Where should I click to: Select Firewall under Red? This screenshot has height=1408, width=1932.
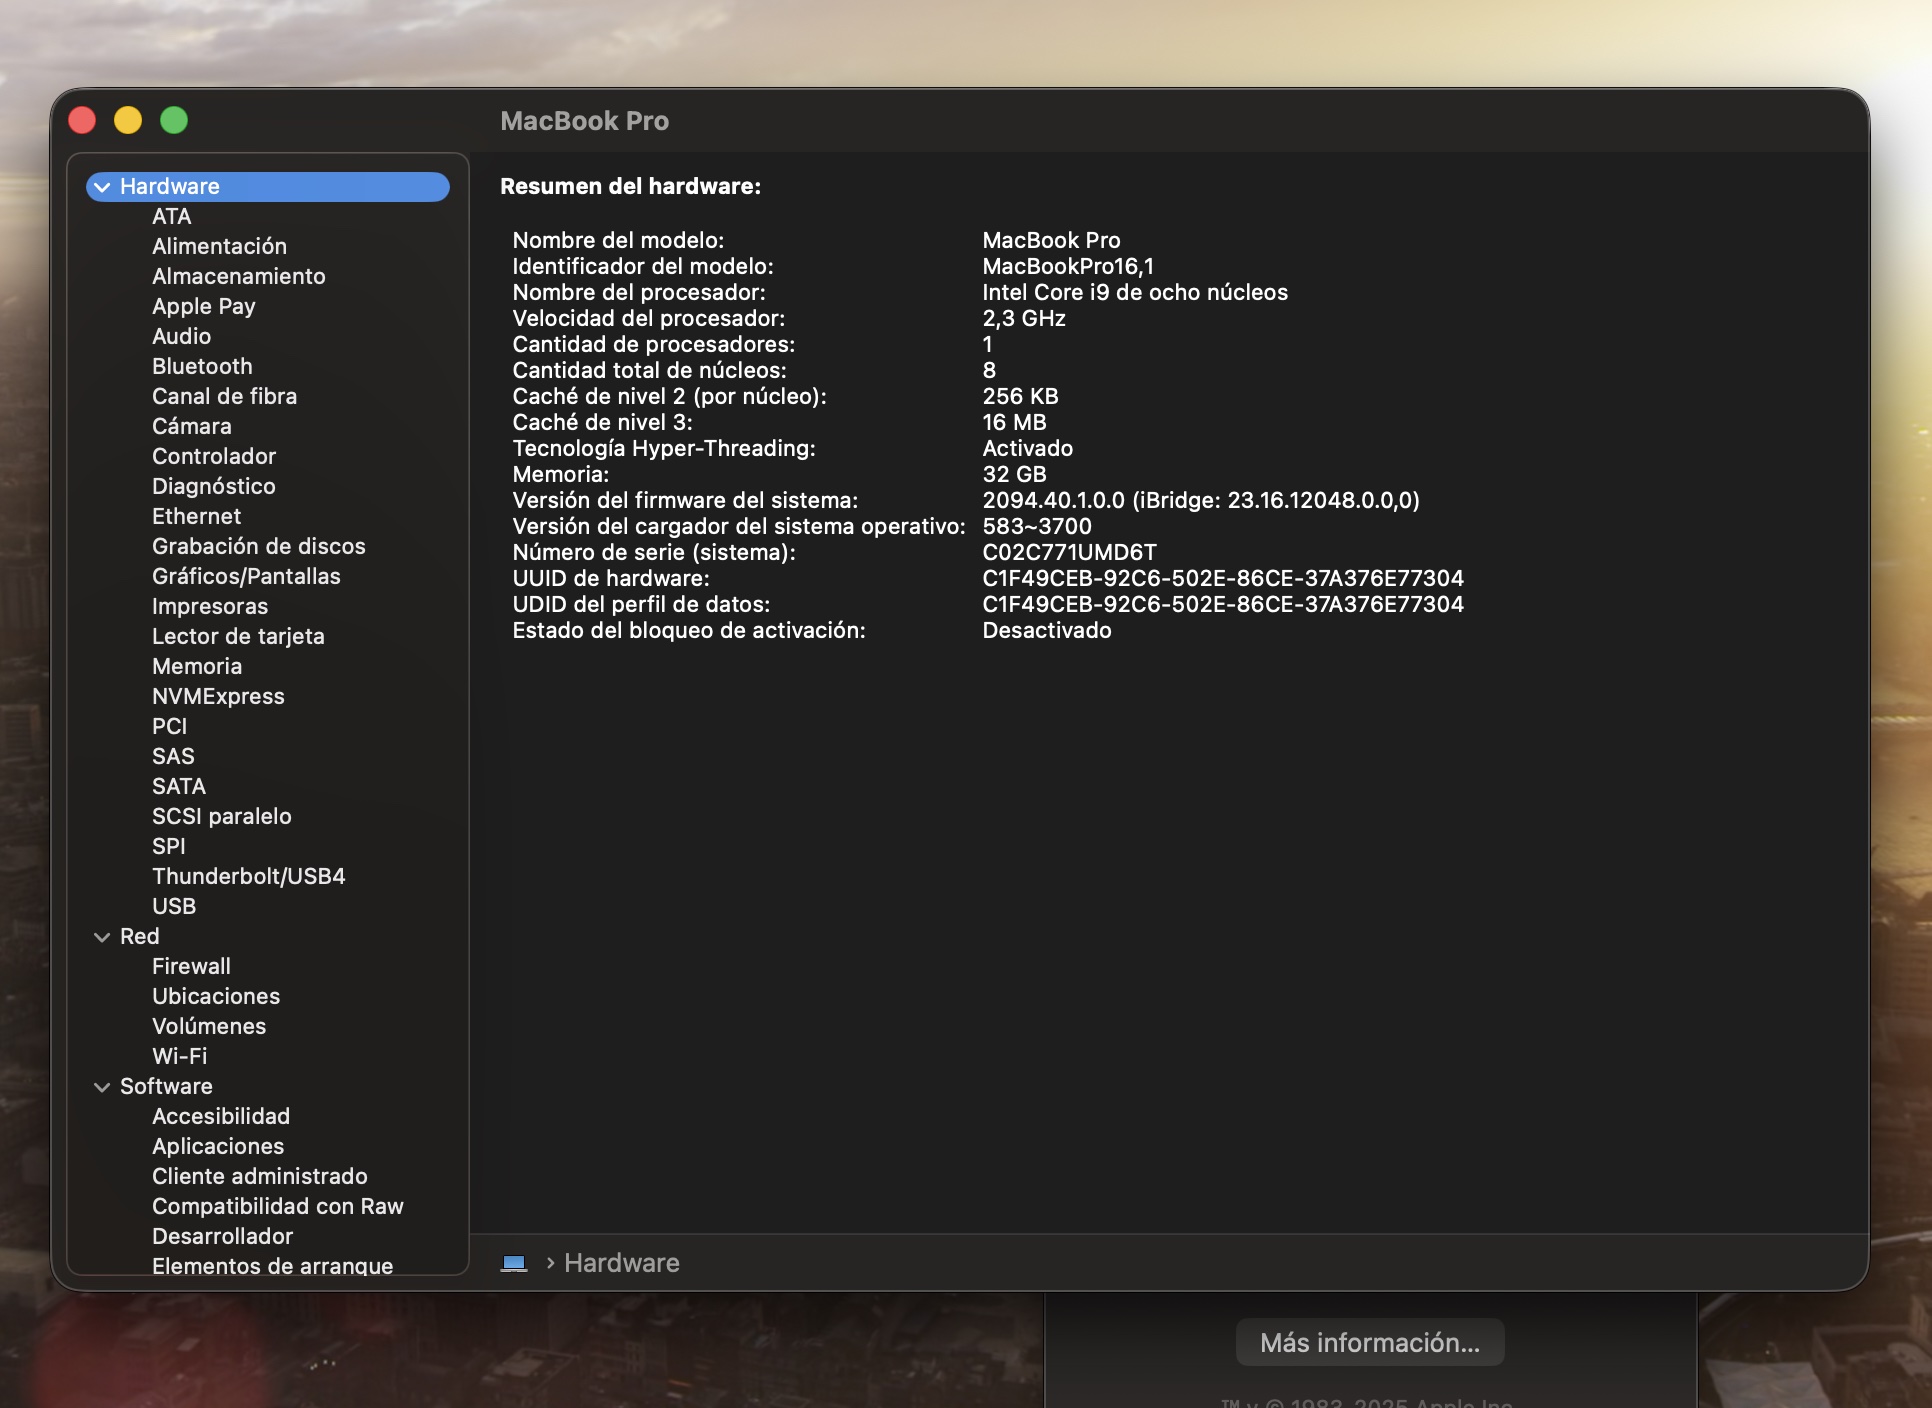[x=191, y=966]
